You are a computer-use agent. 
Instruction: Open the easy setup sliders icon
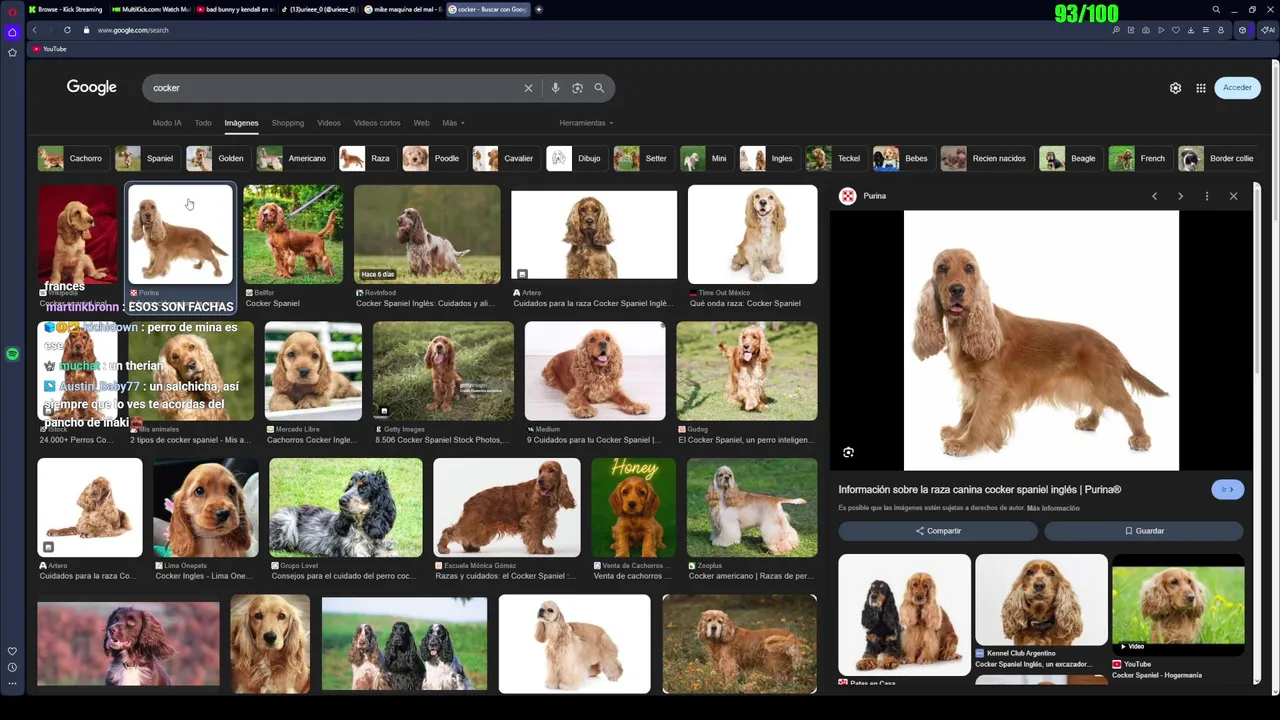pos(1206,30)
